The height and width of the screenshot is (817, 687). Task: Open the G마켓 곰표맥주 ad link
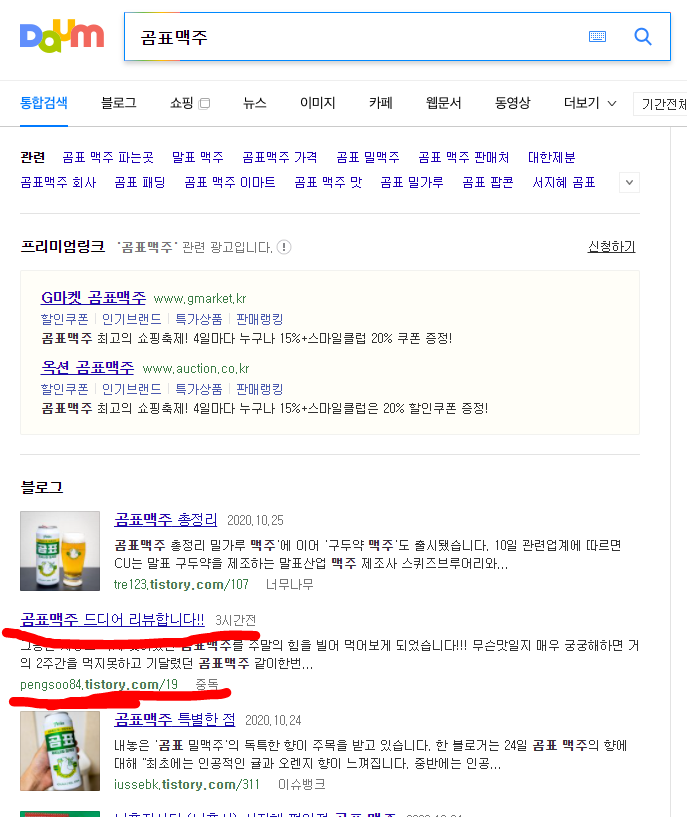click(93, 298)
